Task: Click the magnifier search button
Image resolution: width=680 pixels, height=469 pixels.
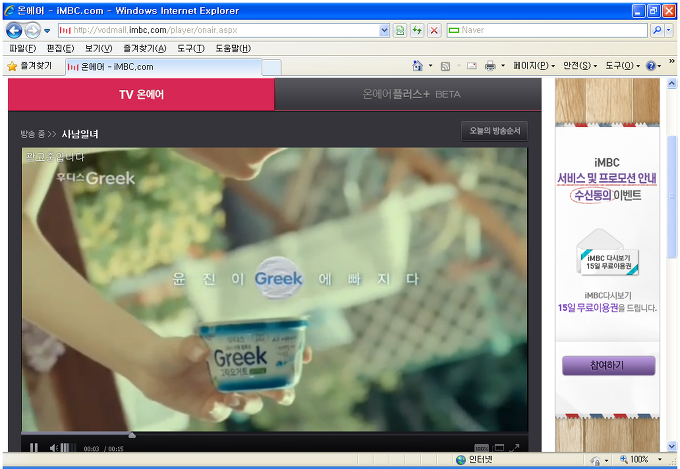Action: pyautogui.click(x=657, y=30)
